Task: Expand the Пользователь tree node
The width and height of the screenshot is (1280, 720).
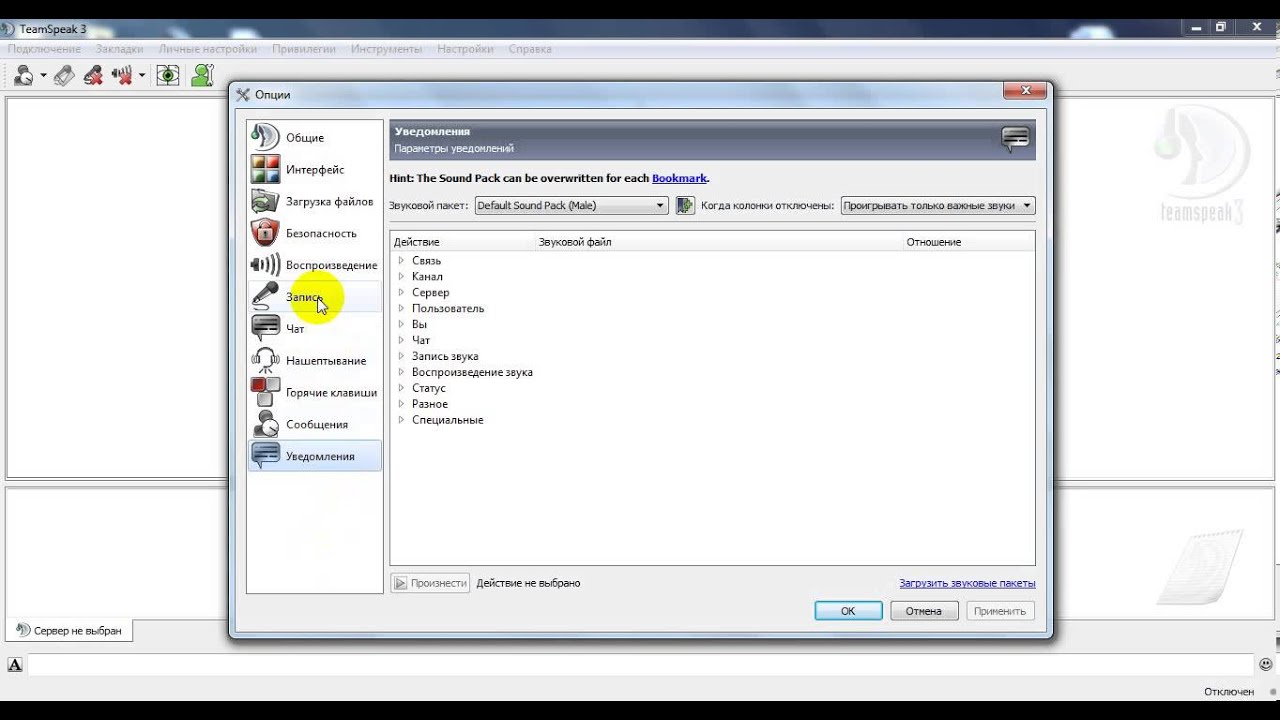Action: [401, 308]
